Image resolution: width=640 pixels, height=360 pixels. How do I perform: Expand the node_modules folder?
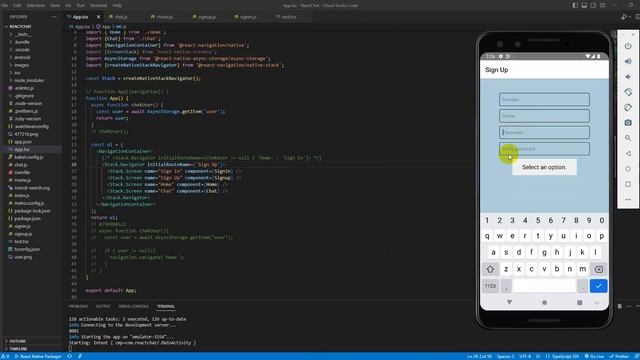coord(29,80)
